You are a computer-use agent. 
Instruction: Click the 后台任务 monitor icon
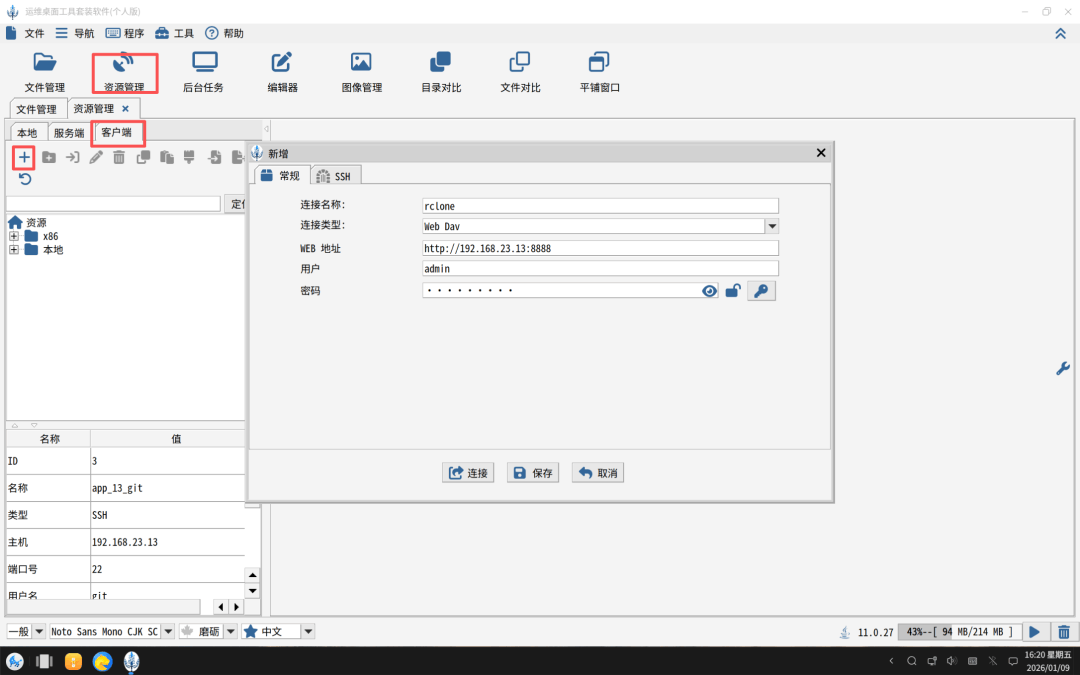[x=205, y=62]
